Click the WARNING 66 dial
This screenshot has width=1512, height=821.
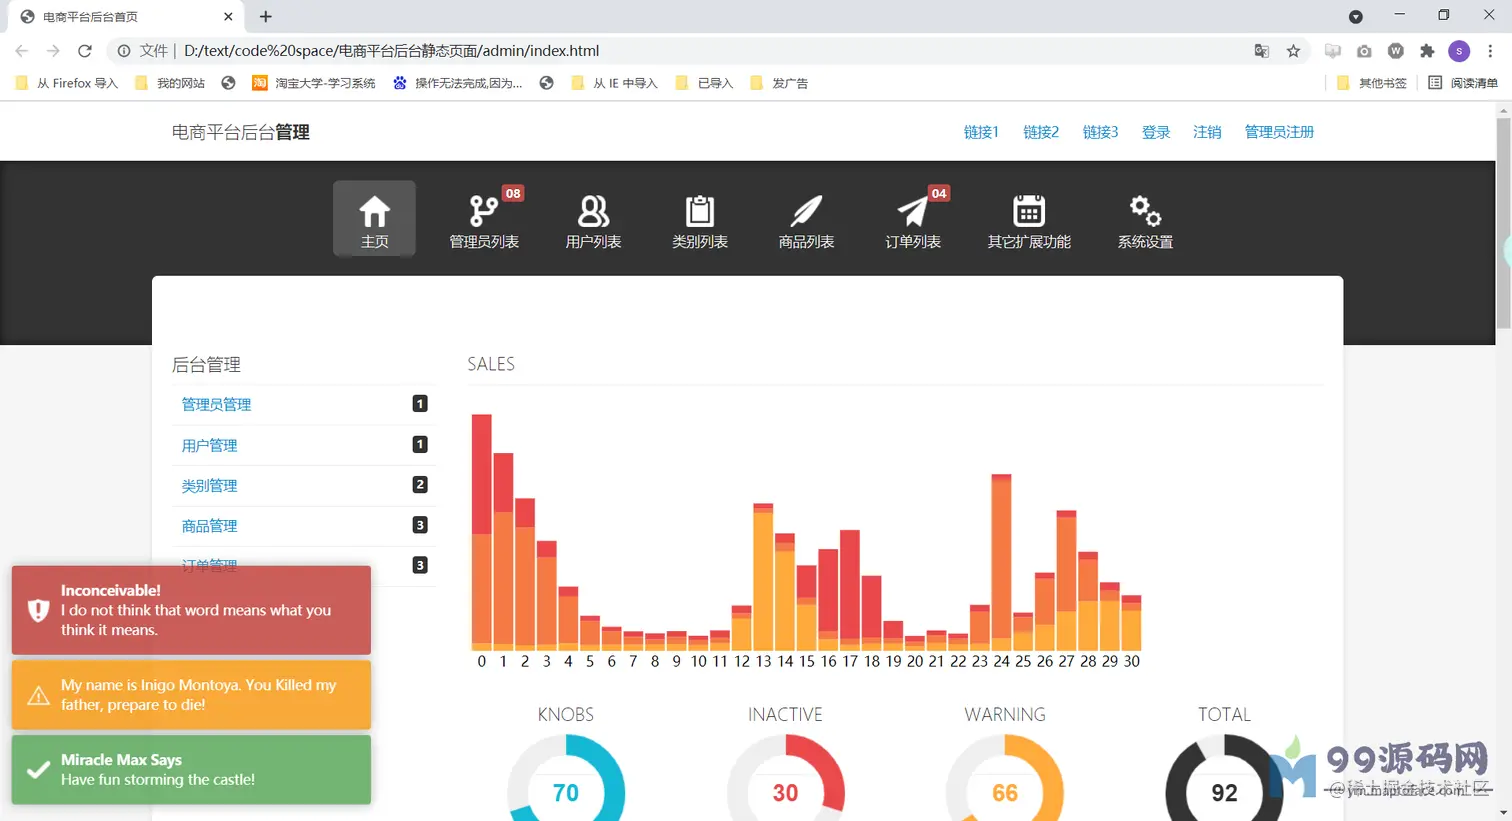coord(1005,792)
